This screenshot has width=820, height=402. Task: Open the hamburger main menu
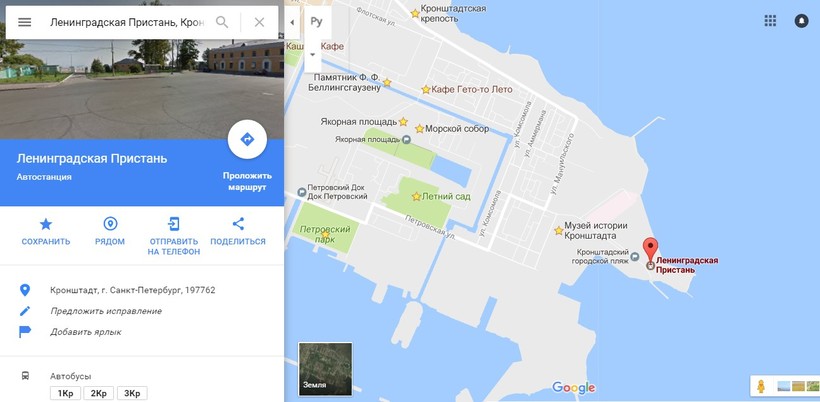25,22
